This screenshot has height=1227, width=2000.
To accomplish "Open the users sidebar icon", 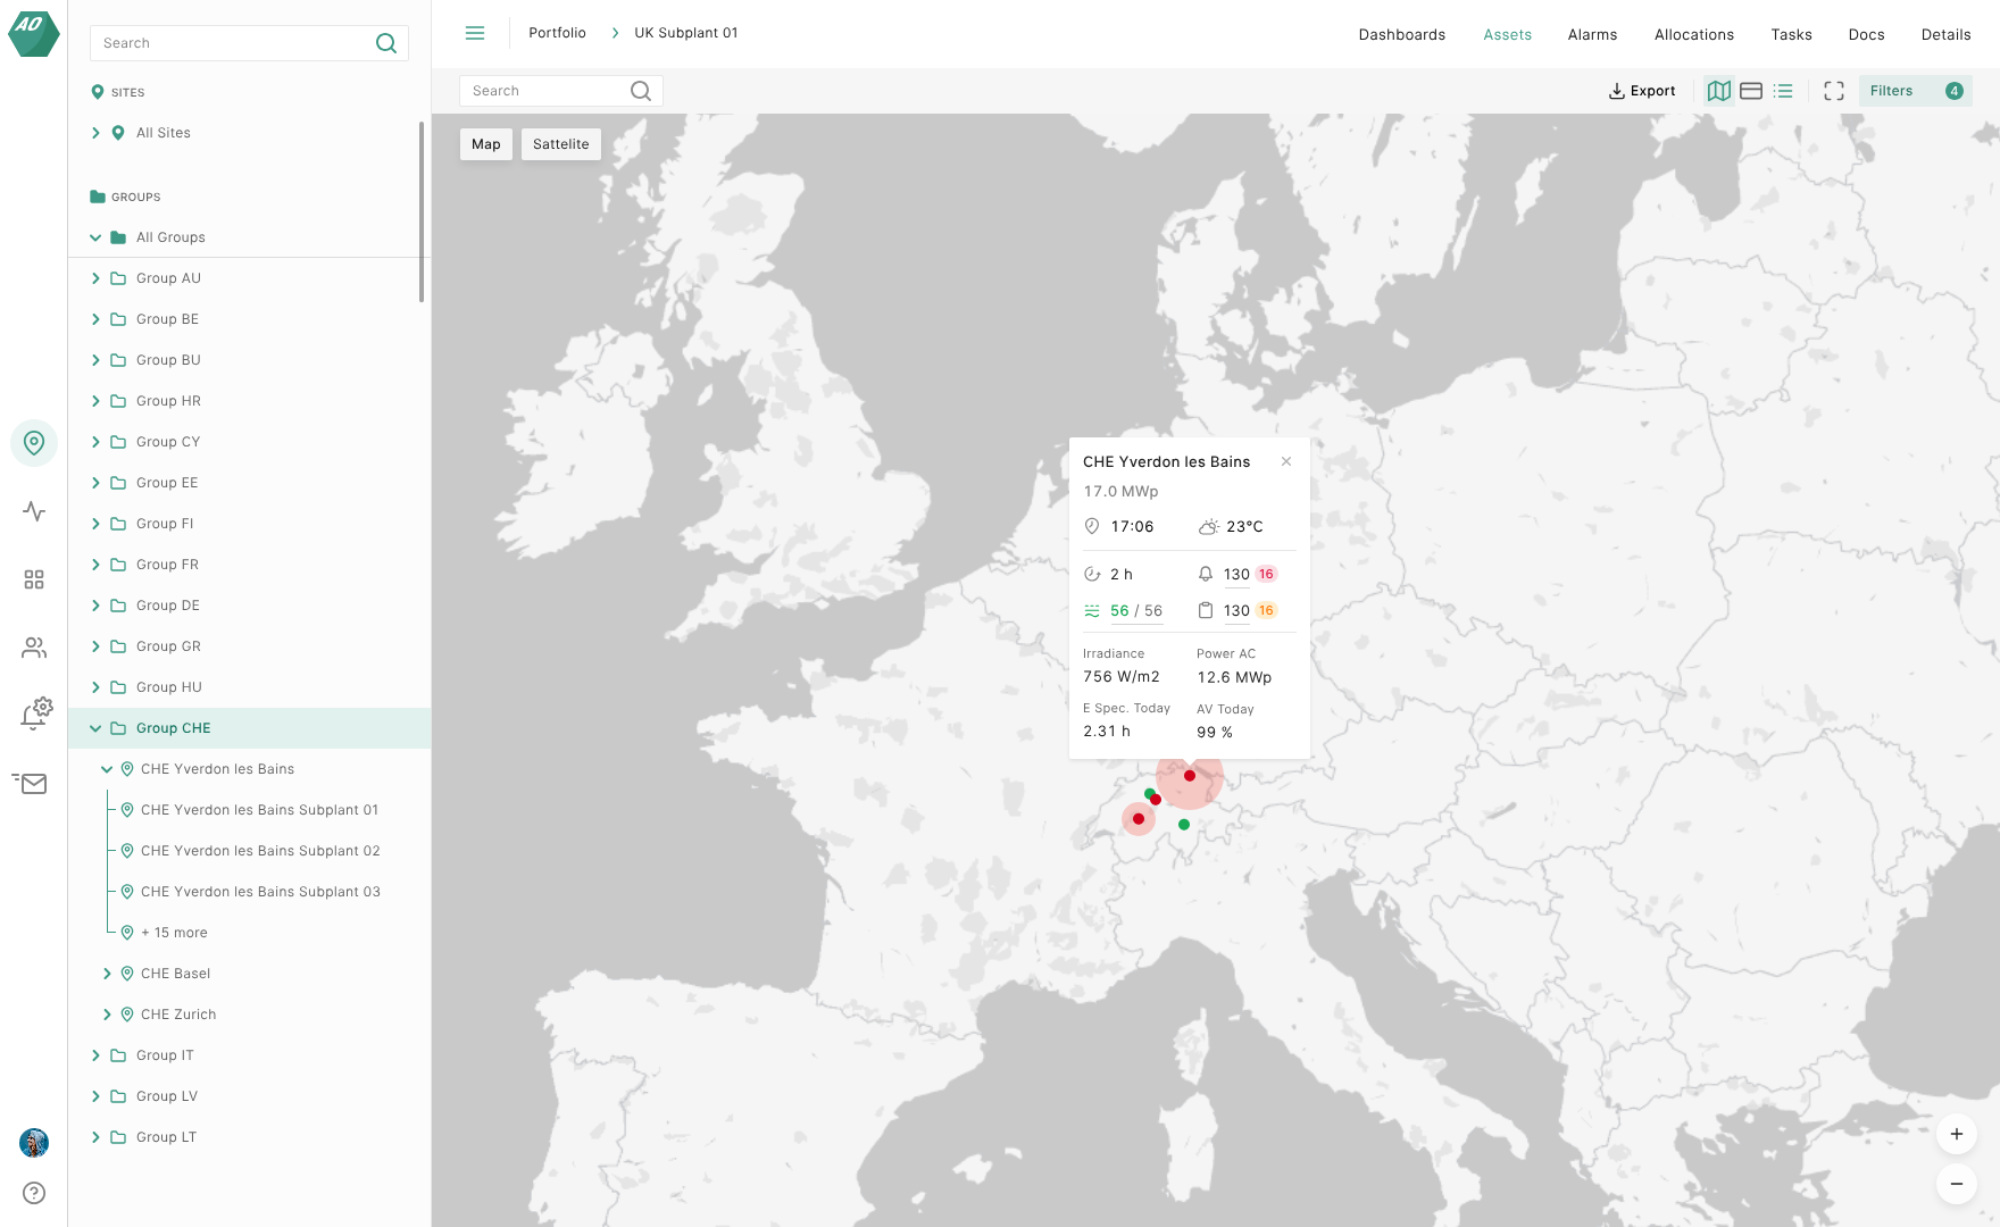I will 34,648.
